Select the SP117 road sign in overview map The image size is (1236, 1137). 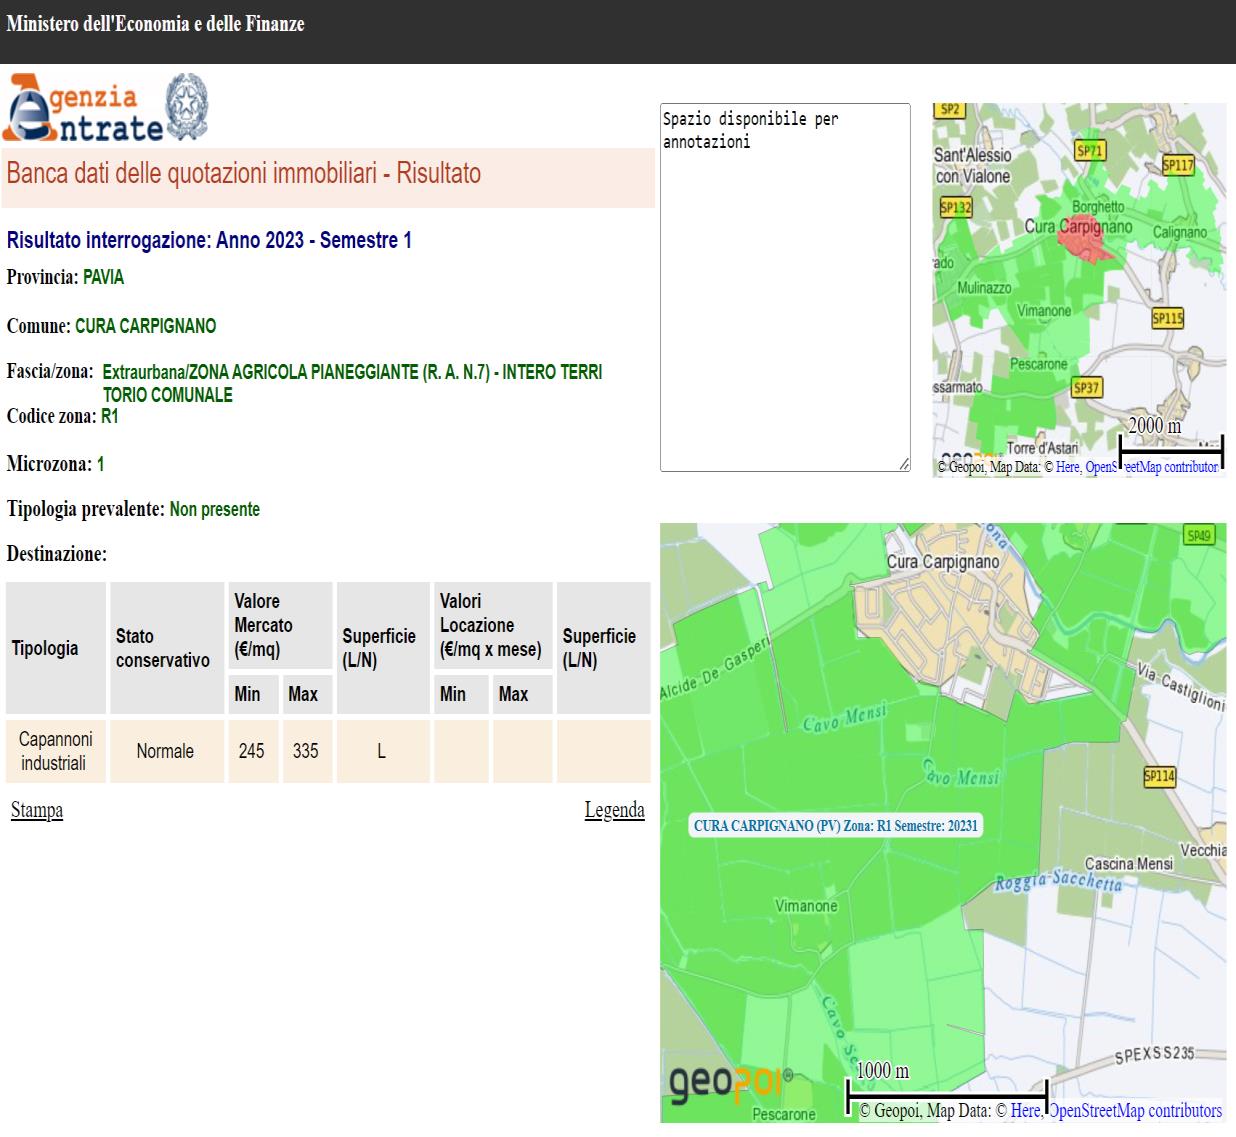tap(1178, 165)
